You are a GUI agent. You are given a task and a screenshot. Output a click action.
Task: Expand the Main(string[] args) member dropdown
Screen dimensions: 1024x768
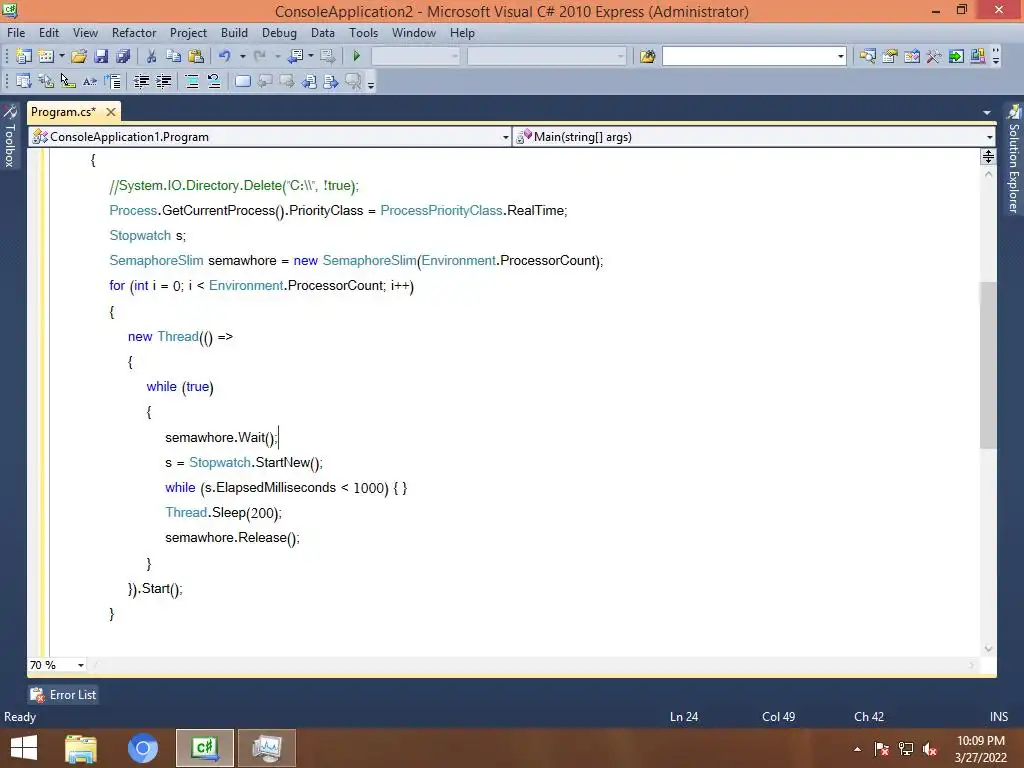(989, 137)
